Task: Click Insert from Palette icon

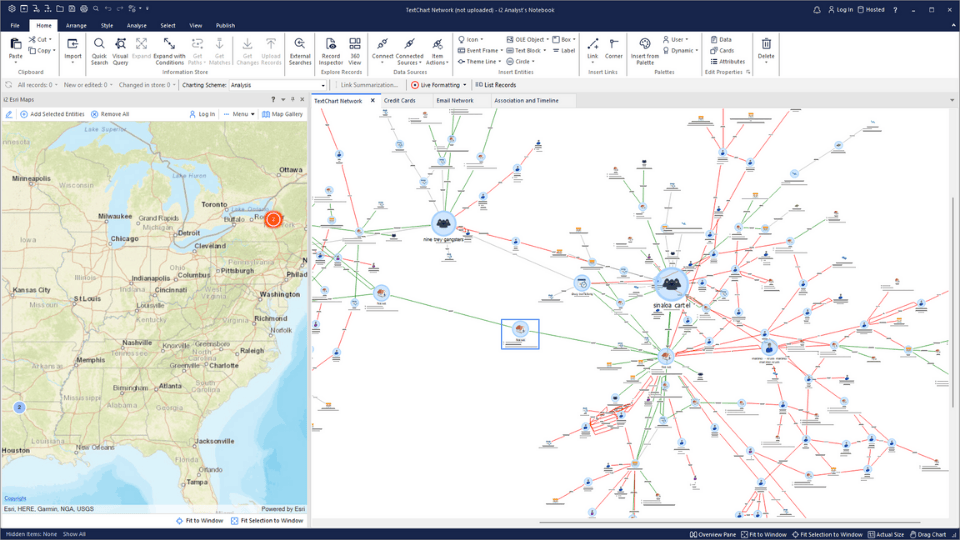Action: (x=645, y=44)
